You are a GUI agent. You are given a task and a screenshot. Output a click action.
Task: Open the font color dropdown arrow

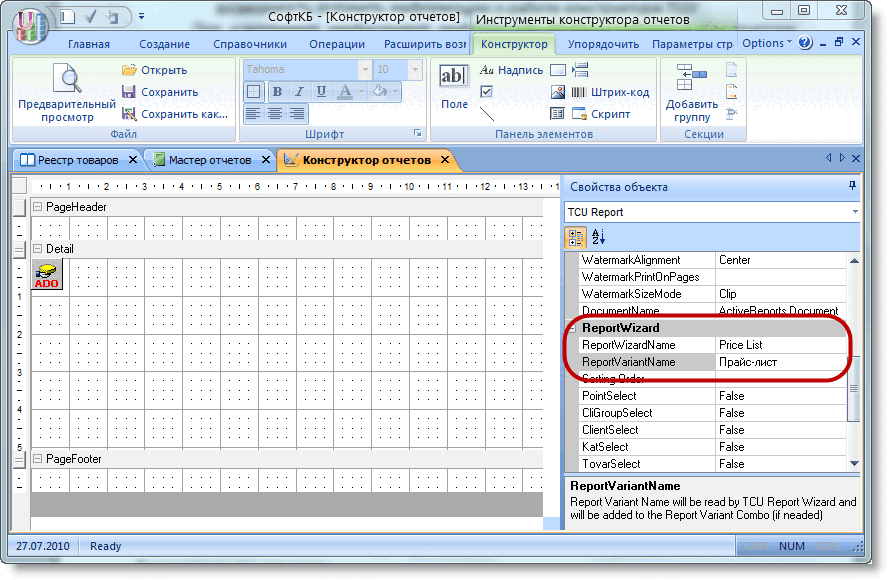361,92
